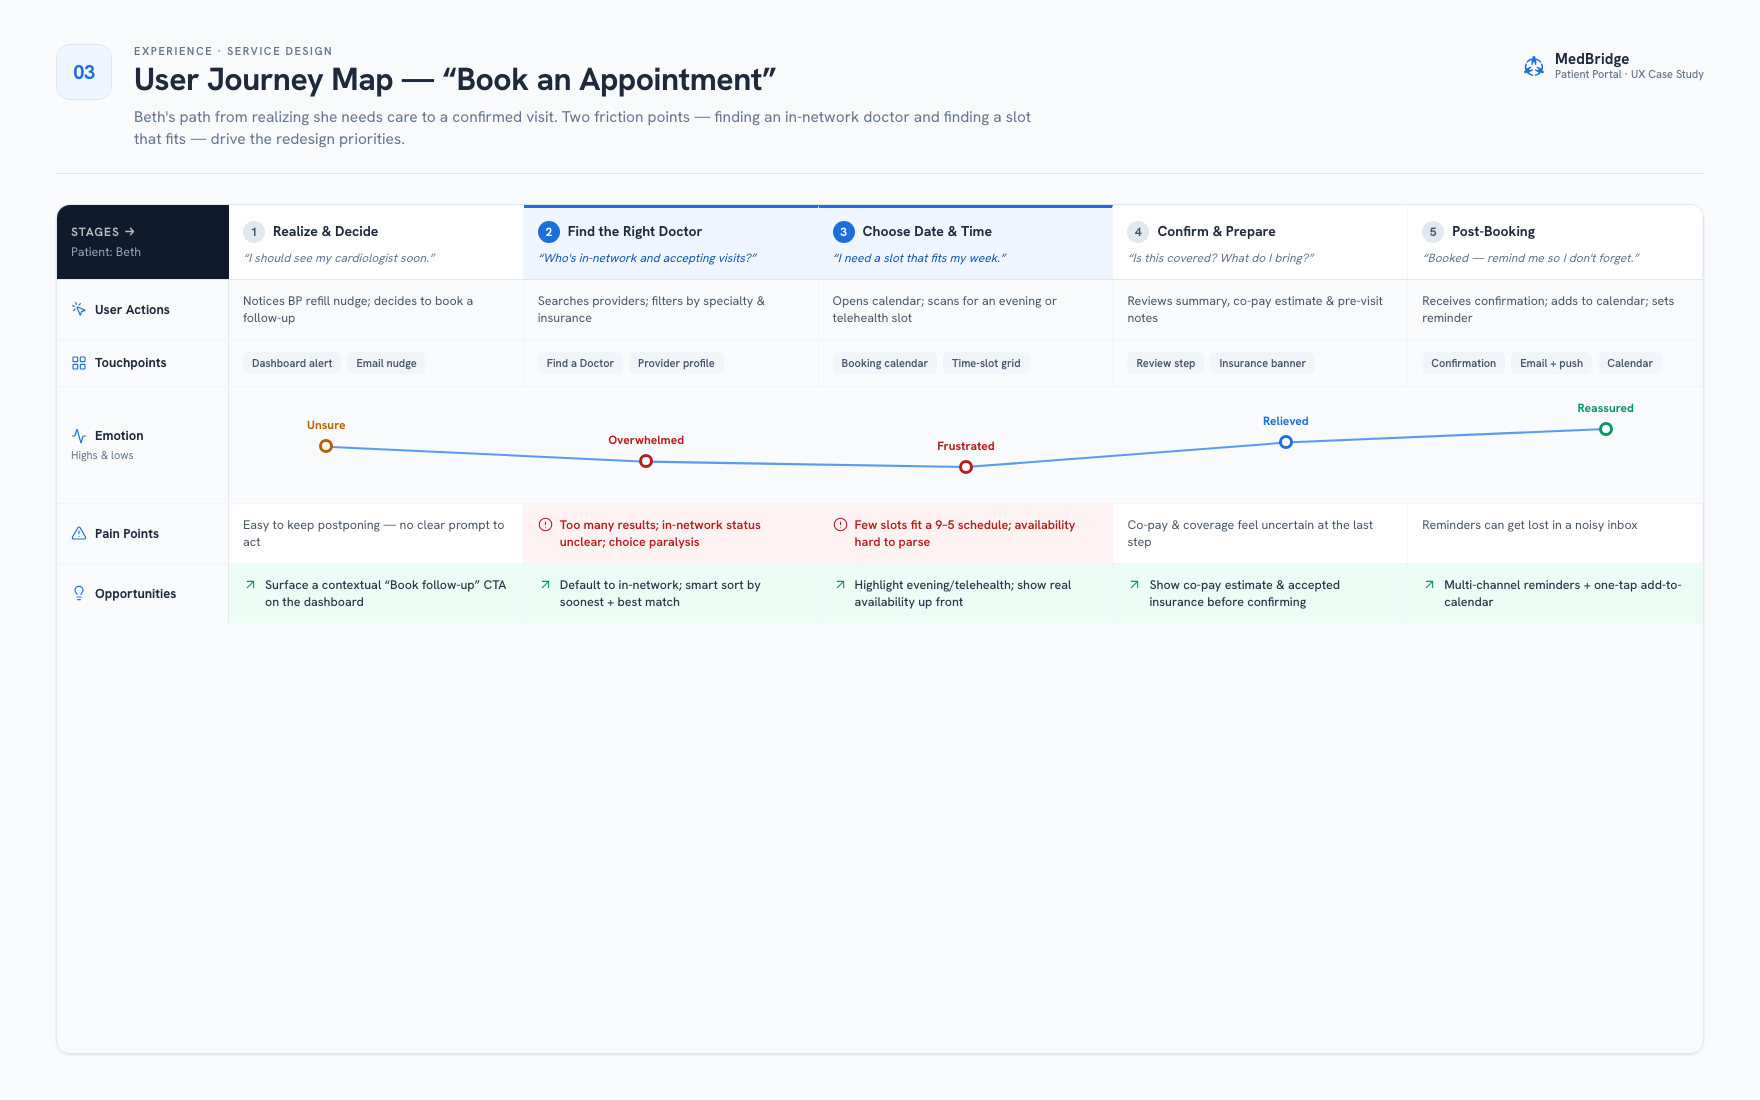The image size is (1760, 1100).
Task: Click the MedBridge logo icon
Action: [1533, 66]
